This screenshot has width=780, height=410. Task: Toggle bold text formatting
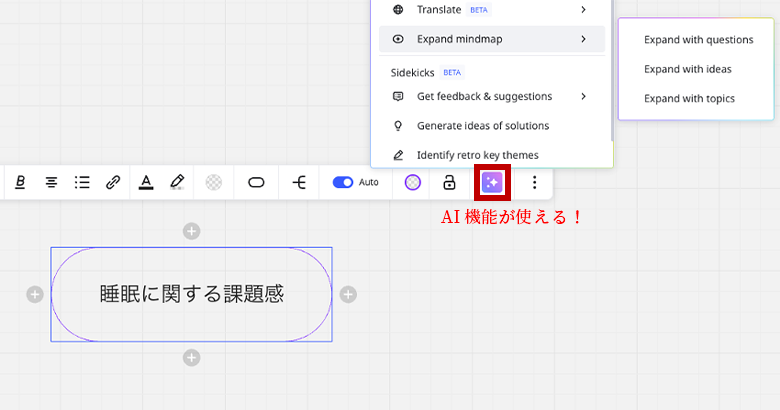pos(20,182)
